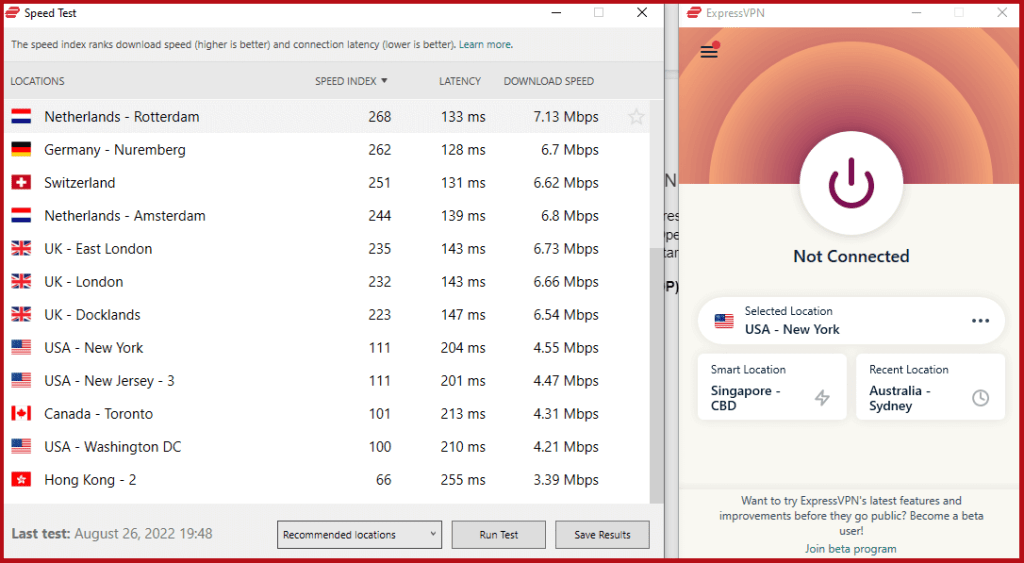Screen dimensions: 1024x563
Task: Click the Save Results button
Action: [x=602, y=534]
